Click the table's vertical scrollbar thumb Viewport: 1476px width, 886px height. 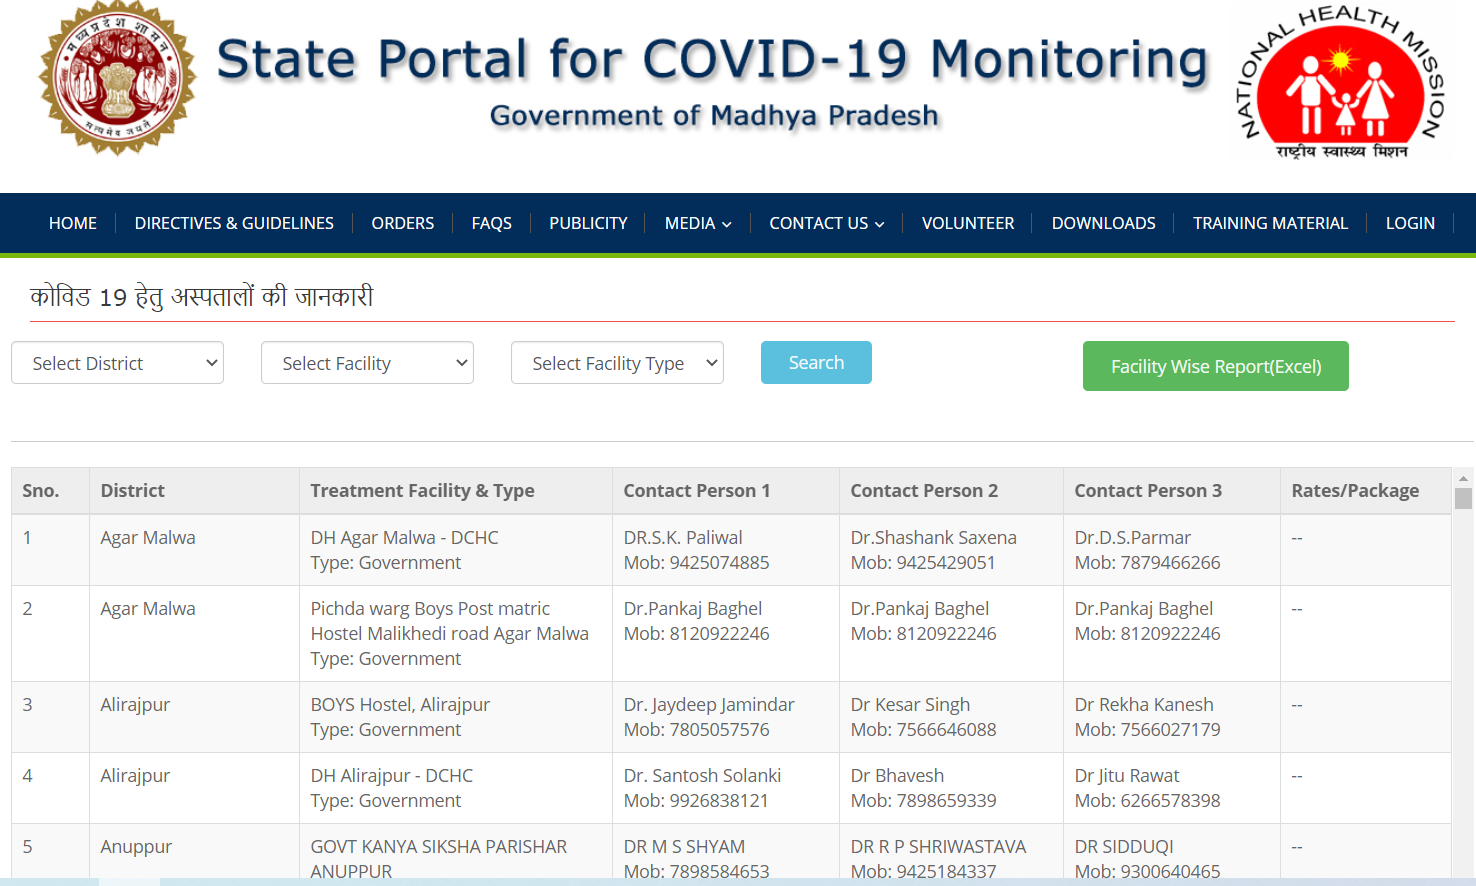tap(1463, 498)
